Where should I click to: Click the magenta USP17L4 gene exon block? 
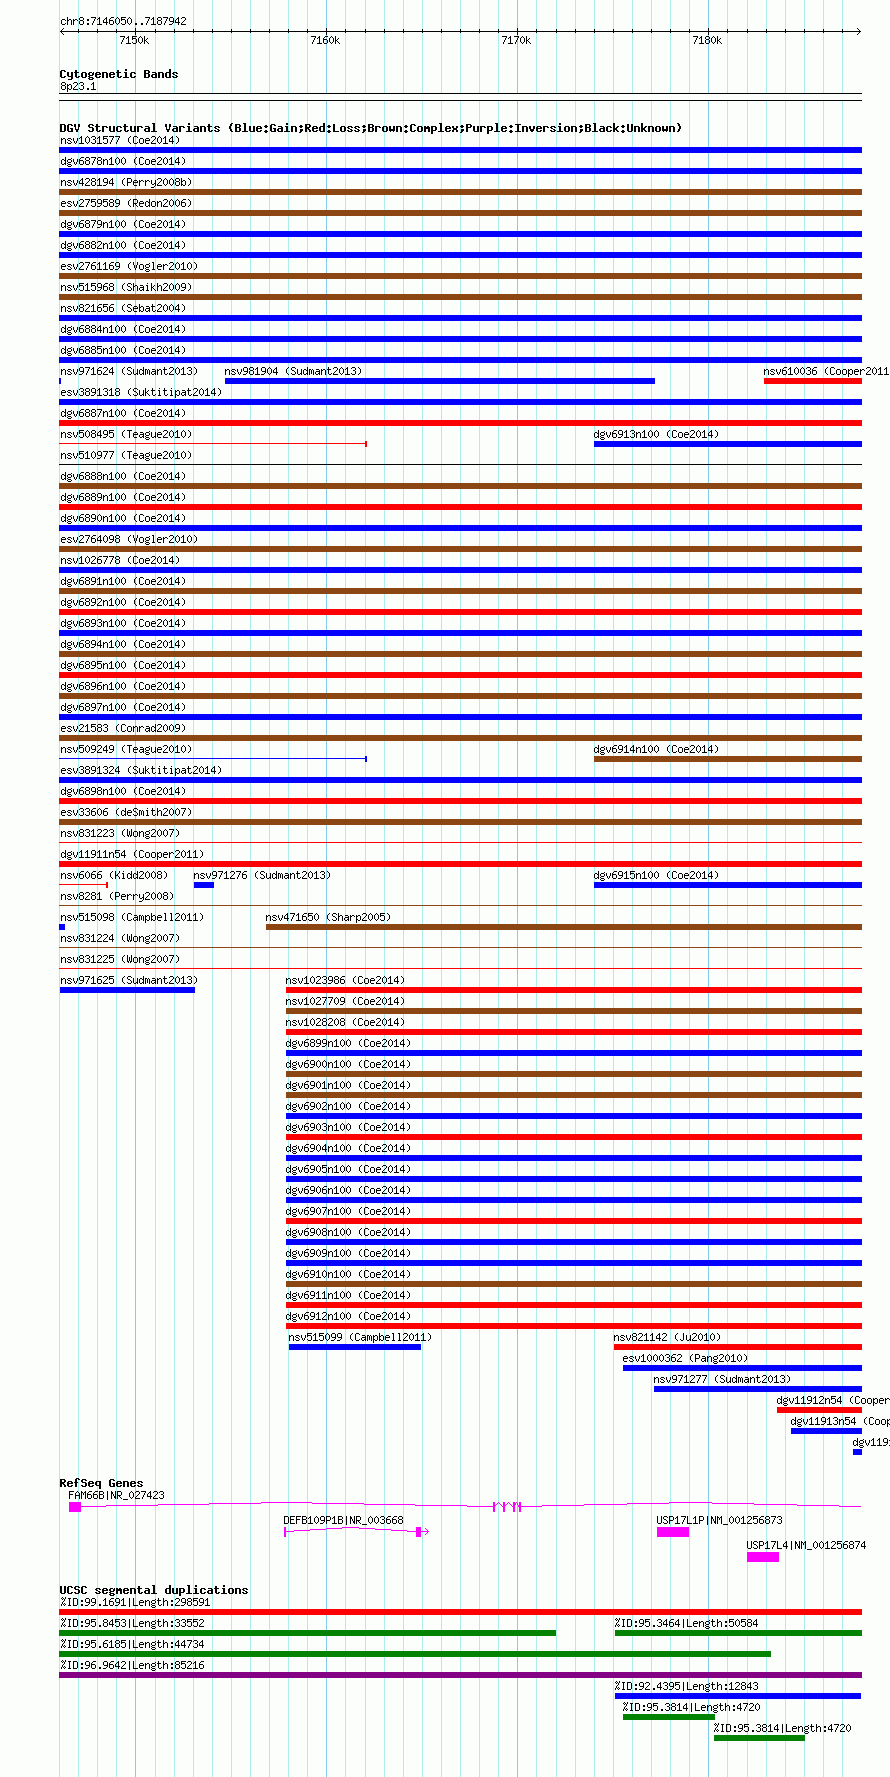click(763, 1557)
